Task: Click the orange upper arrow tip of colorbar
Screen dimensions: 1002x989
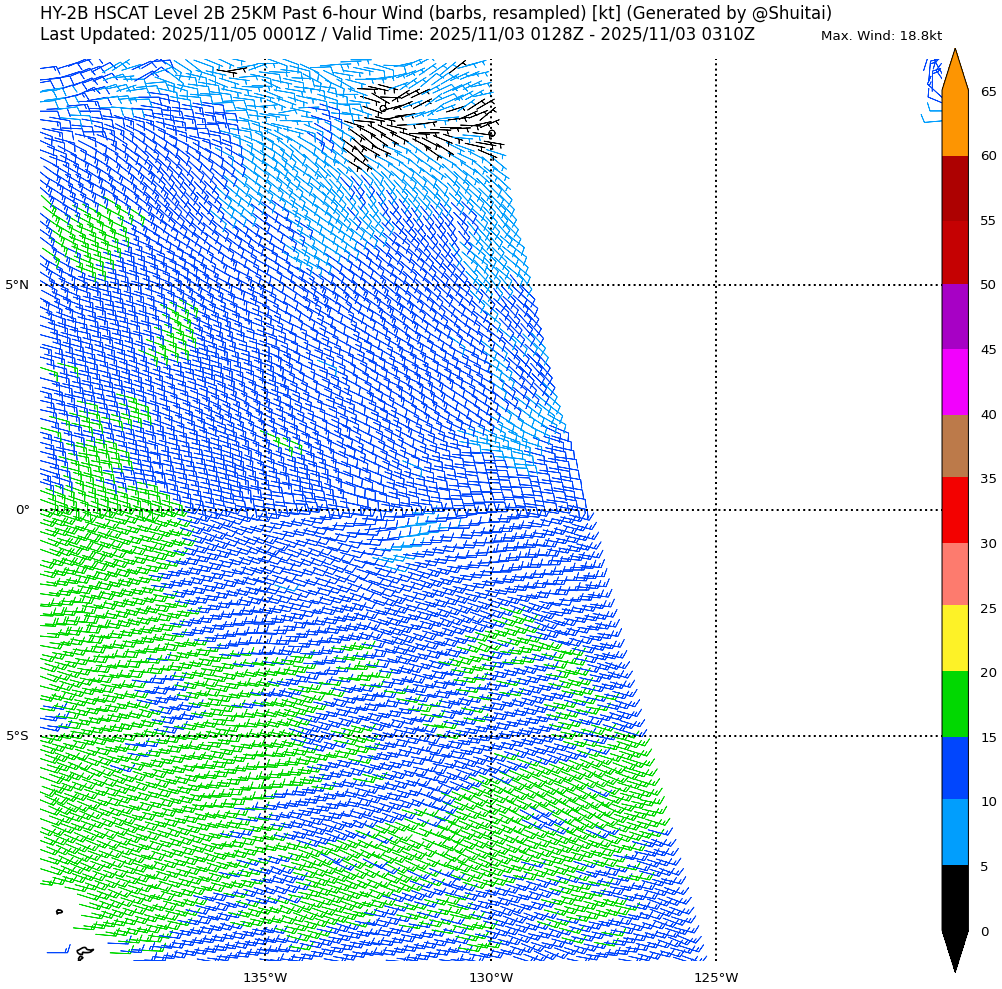Action: click(954, 68)
